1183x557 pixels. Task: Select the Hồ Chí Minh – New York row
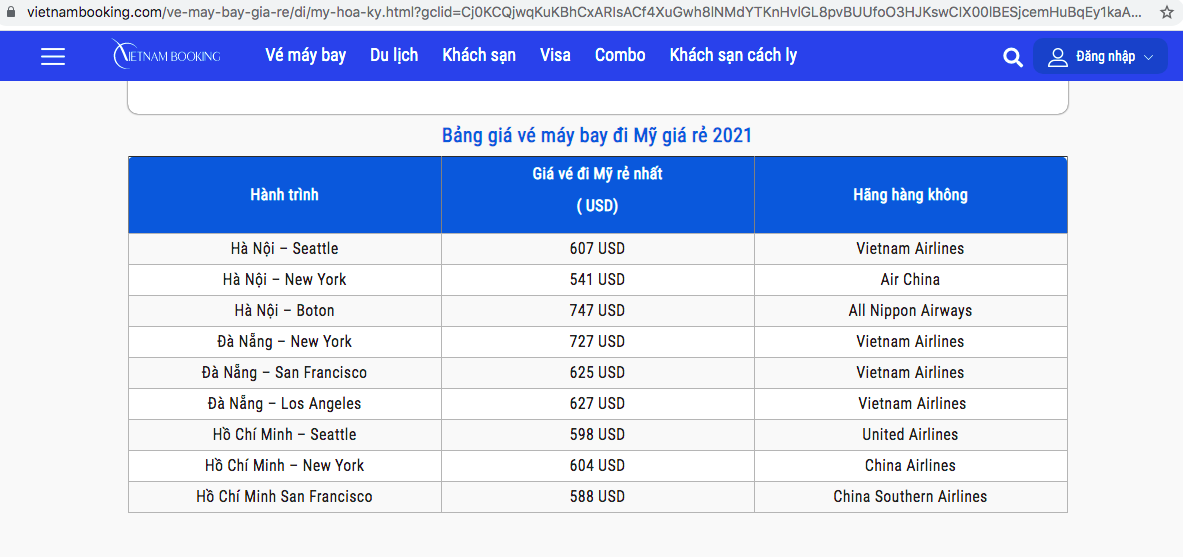pos(284,465)
